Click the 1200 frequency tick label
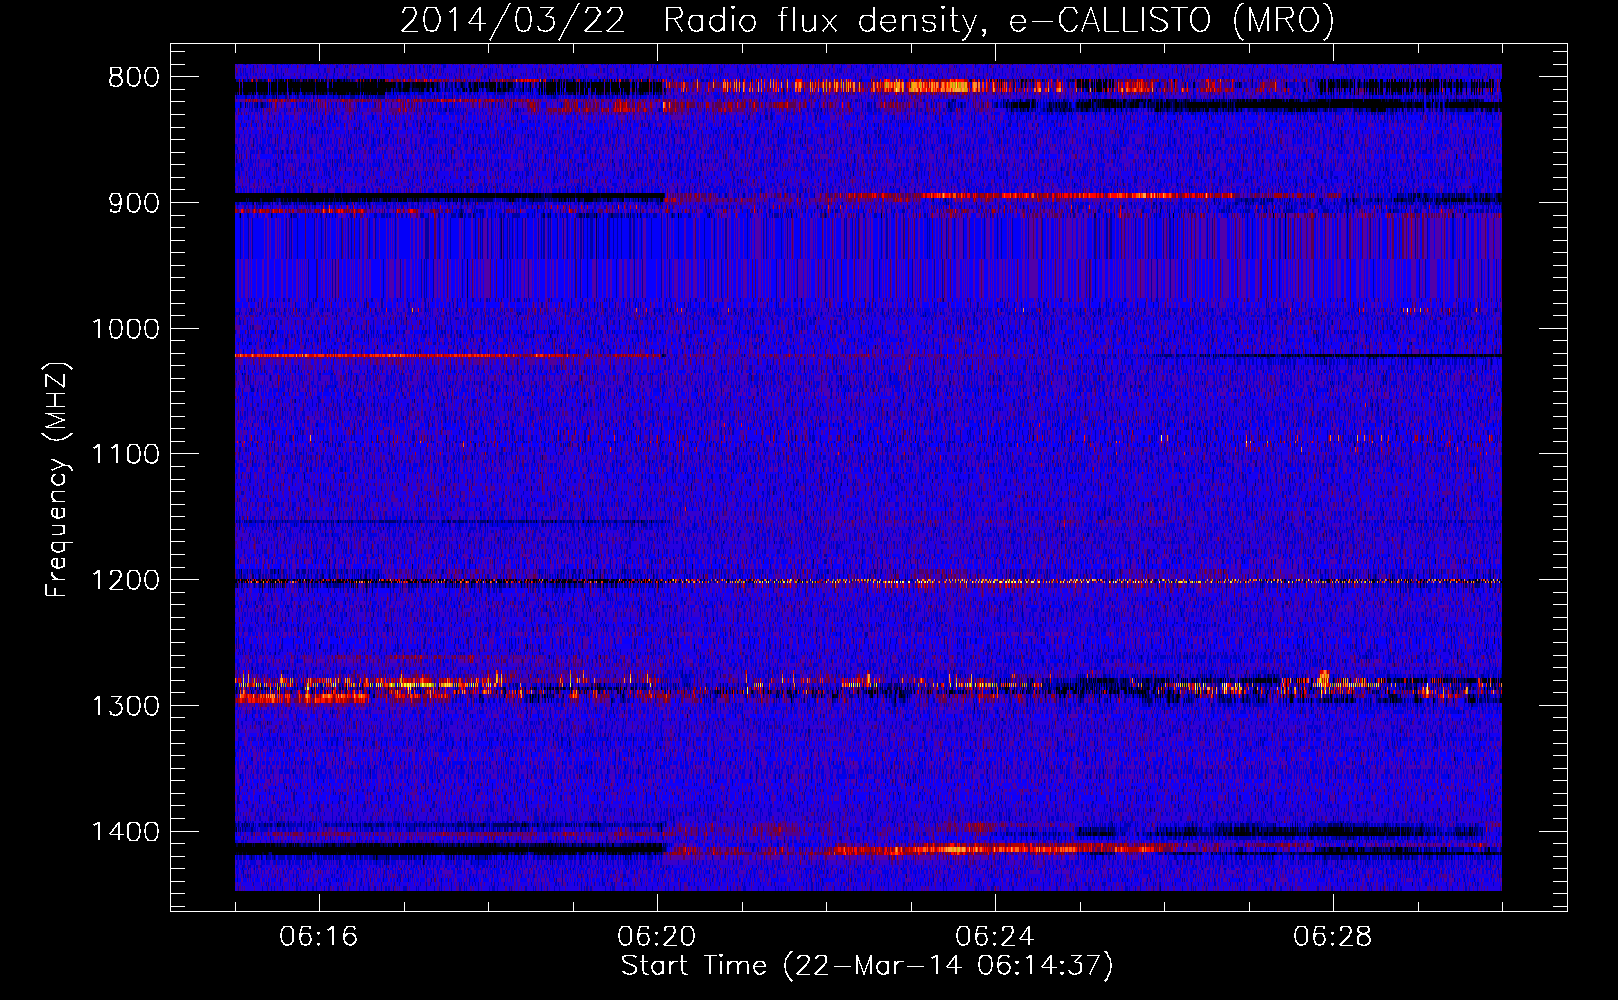 coord(125,581)
